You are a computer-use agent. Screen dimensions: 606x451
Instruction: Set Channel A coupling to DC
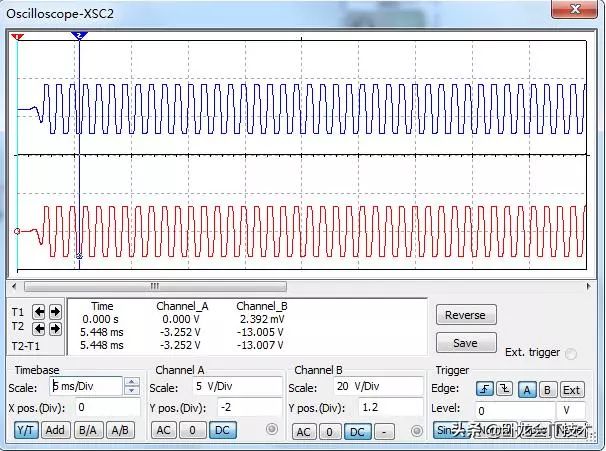222,430
